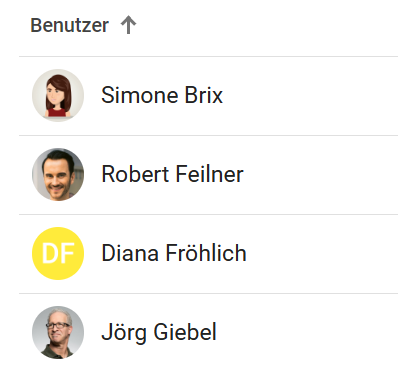
Task: Select blank area of Jörg Giebel row
Action: [307, 333]
